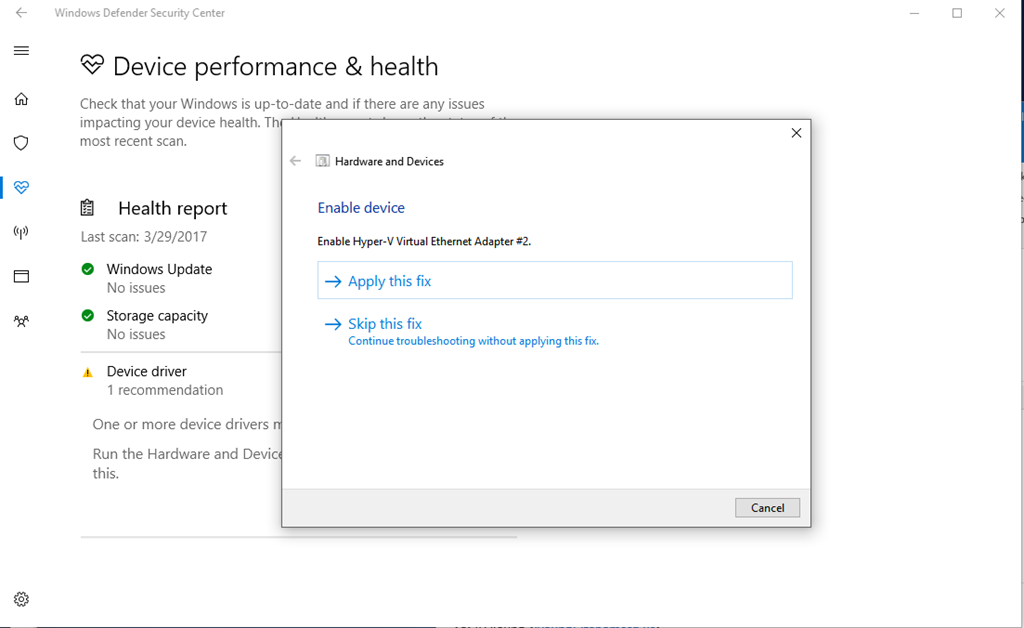Click the Device driver warning icon

[88, 372]
